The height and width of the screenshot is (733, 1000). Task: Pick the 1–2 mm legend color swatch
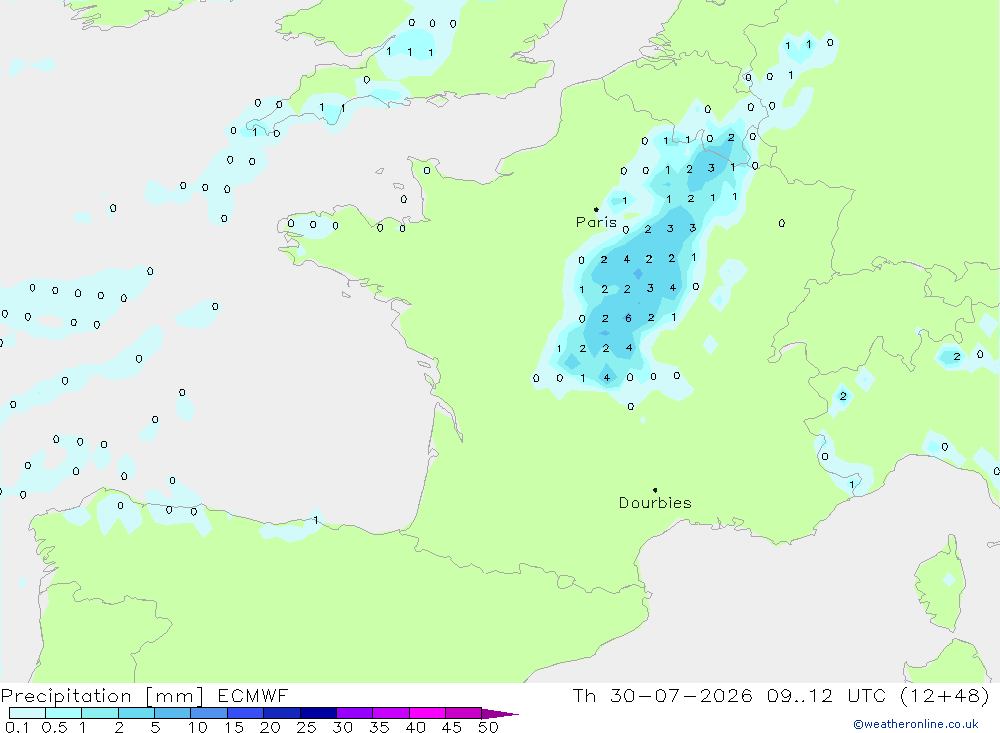(x=100, y=713)
